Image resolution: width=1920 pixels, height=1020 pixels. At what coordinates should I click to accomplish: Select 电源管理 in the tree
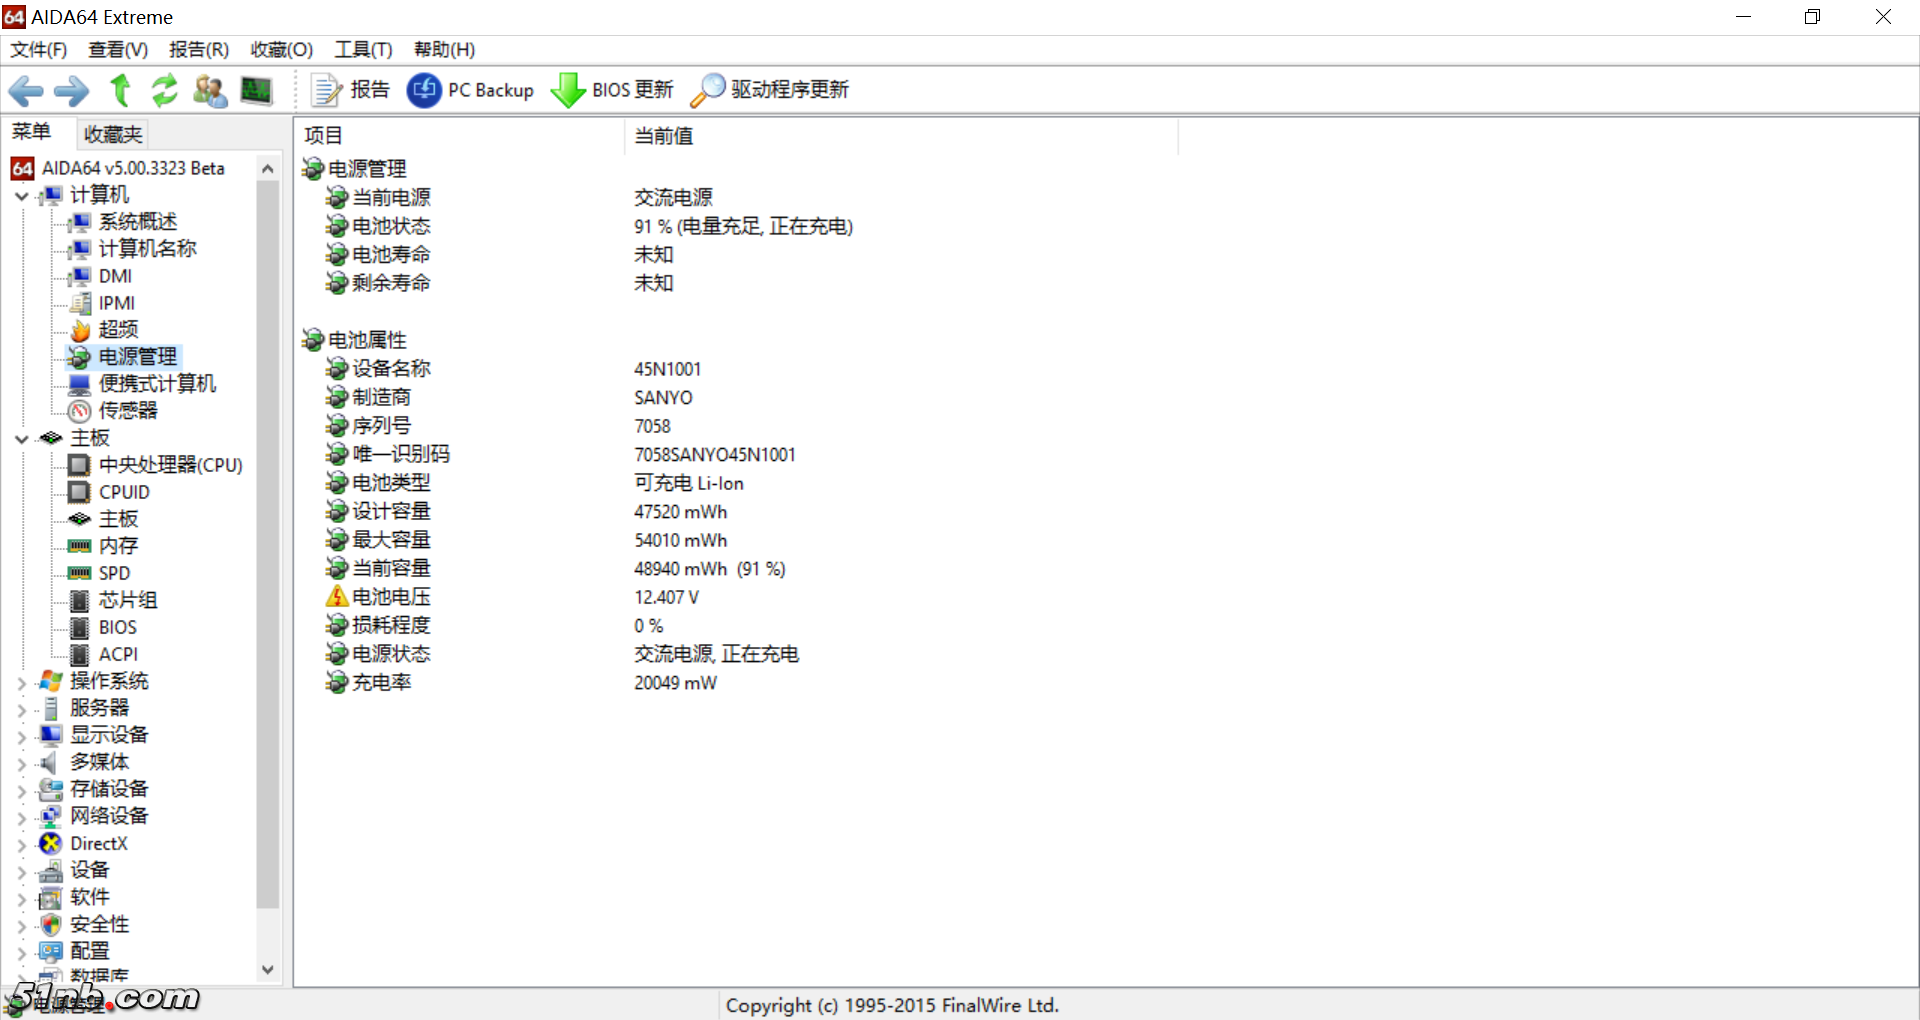[x=137, y=357]
